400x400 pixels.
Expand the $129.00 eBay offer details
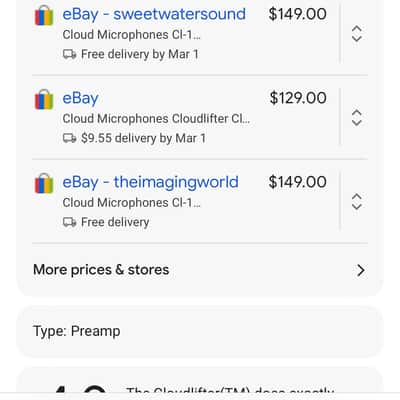(x=357, y=118)
